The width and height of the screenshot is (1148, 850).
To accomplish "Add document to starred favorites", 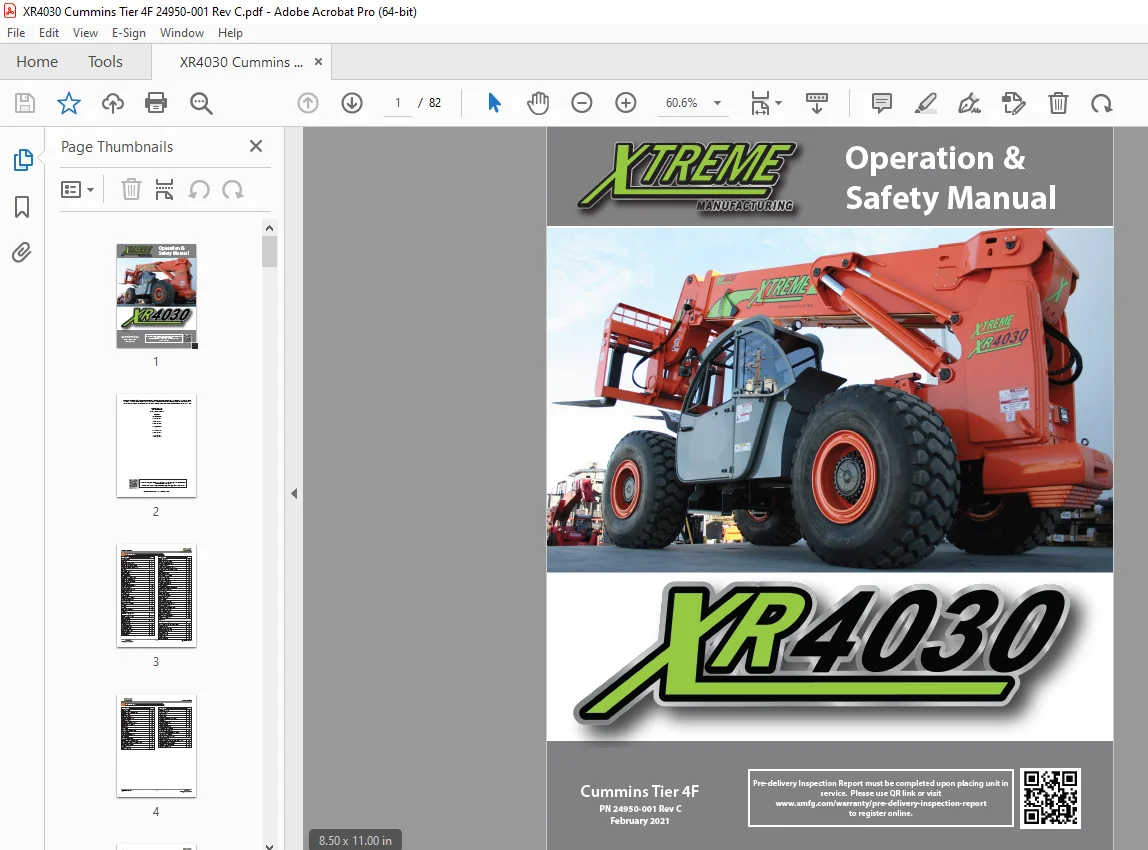I will coord(69,103).
